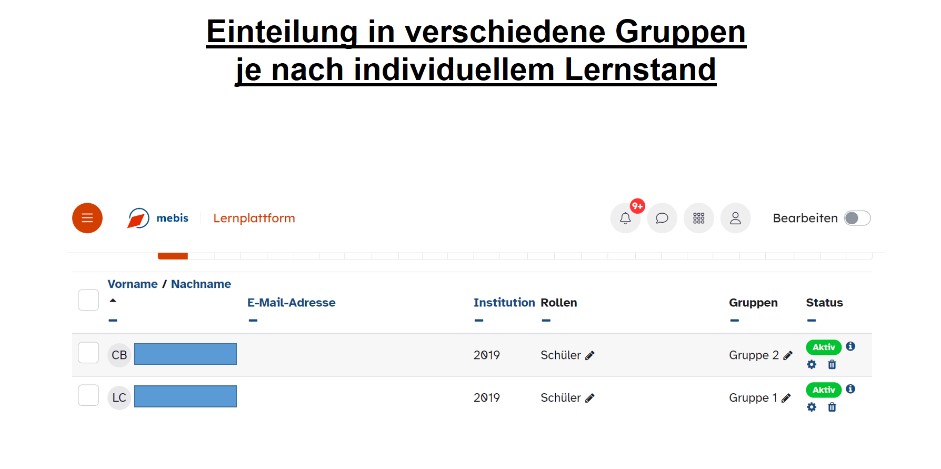This screenshot has width=941, height=469.
Task: Check the select-all header checkbox
Action: click(x=88, y=300)
